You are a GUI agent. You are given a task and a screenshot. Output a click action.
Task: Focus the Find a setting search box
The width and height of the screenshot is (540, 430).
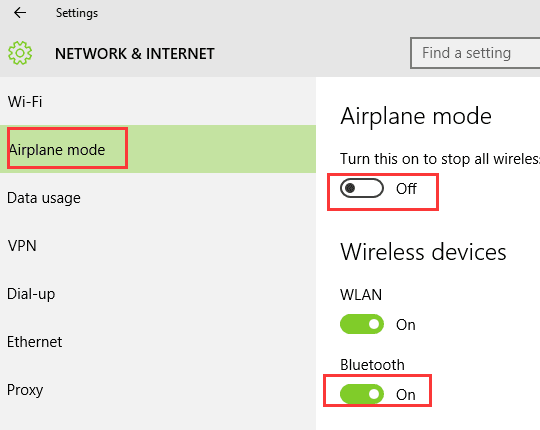coord(475,53)
